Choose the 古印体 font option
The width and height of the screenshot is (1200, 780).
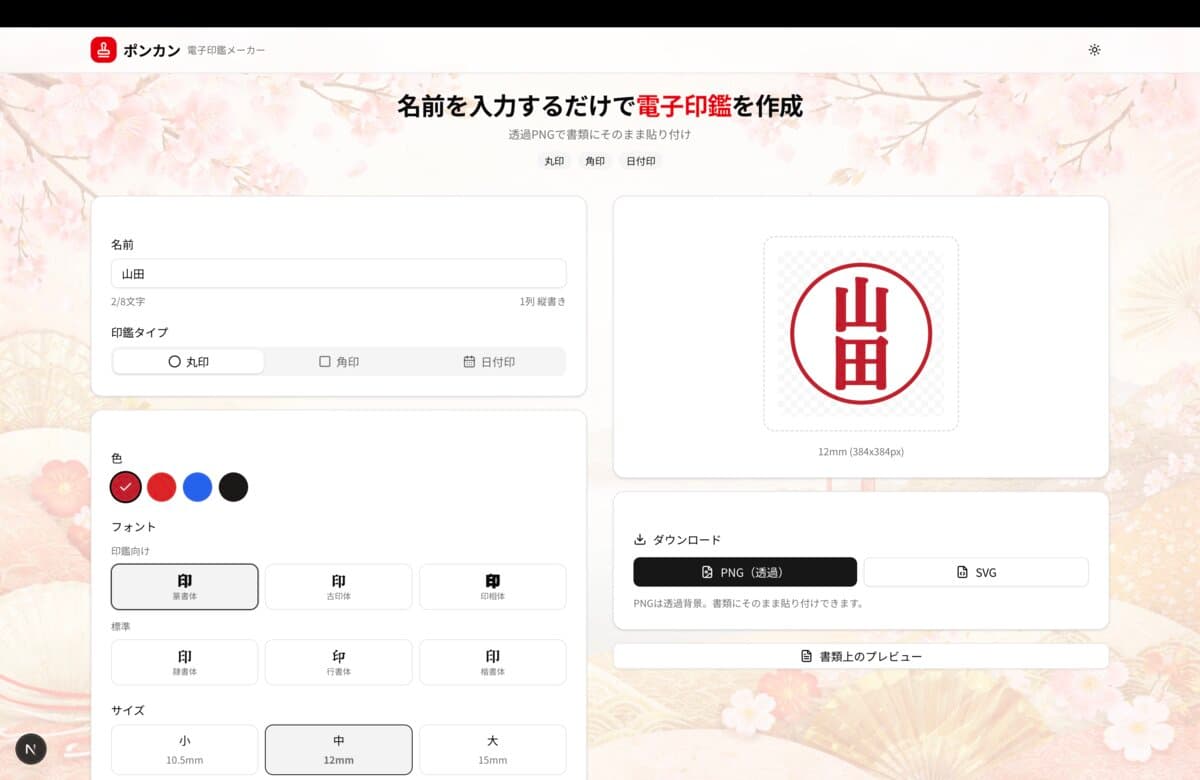click(x=338, y=587)
